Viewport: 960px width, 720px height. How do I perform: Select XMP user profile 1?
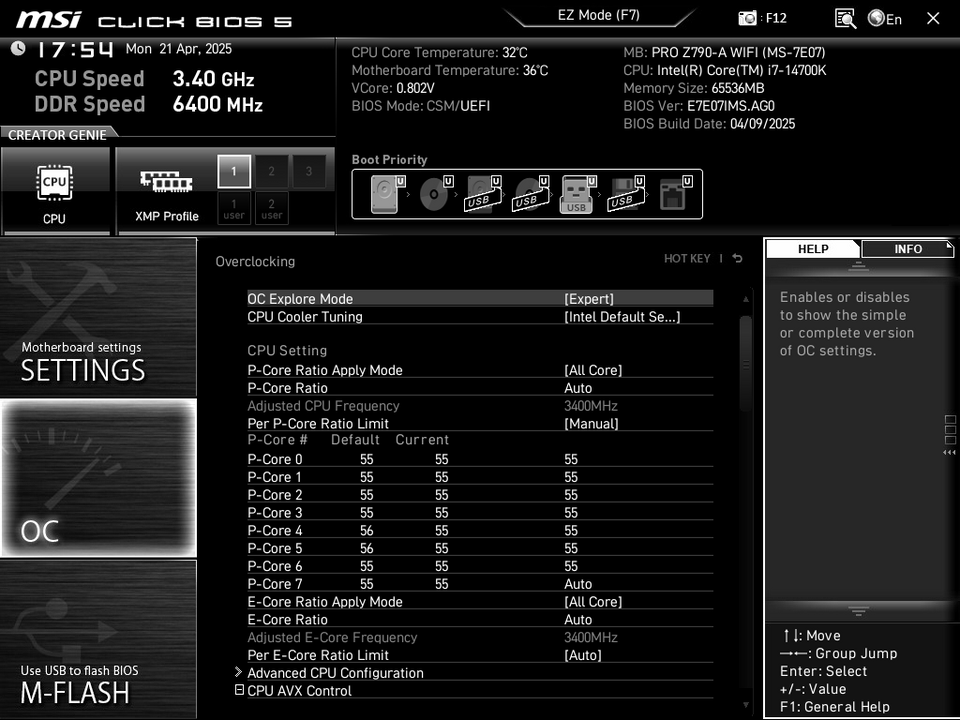pyautogui.click(x=234, y=208)
